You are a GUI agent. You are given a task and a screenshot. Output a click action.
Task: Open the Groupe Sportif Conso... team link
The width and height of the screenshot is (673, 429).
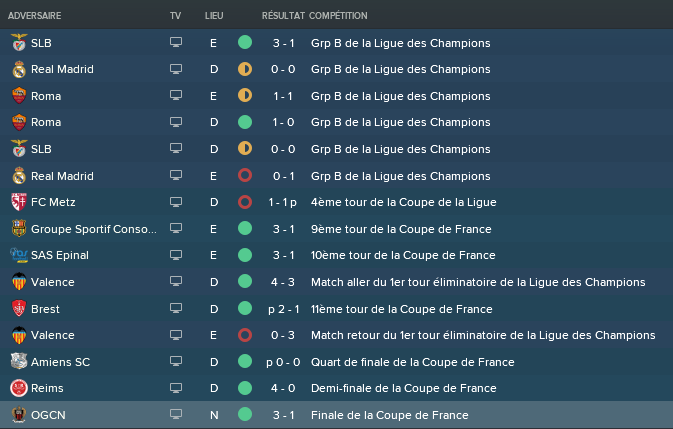click(x=94, y=229)
